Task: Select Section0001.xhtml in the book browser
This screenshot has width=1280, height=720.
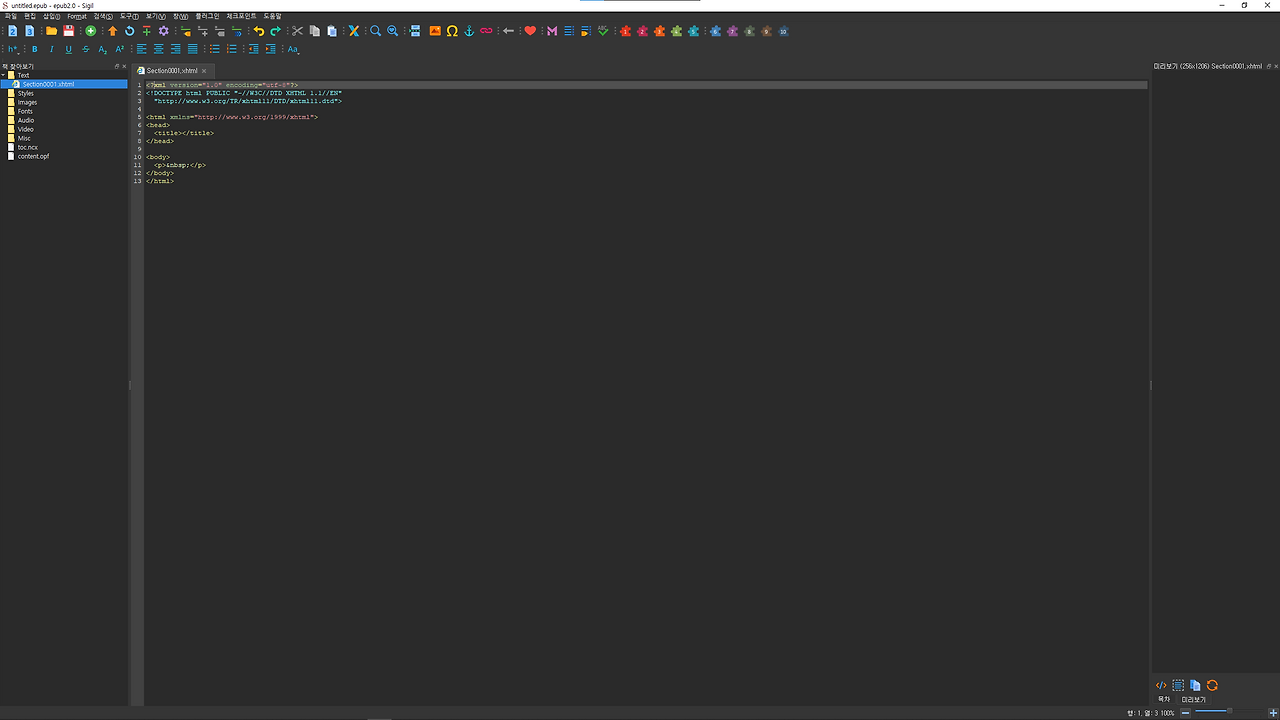Action: click(x=48, y=84)
